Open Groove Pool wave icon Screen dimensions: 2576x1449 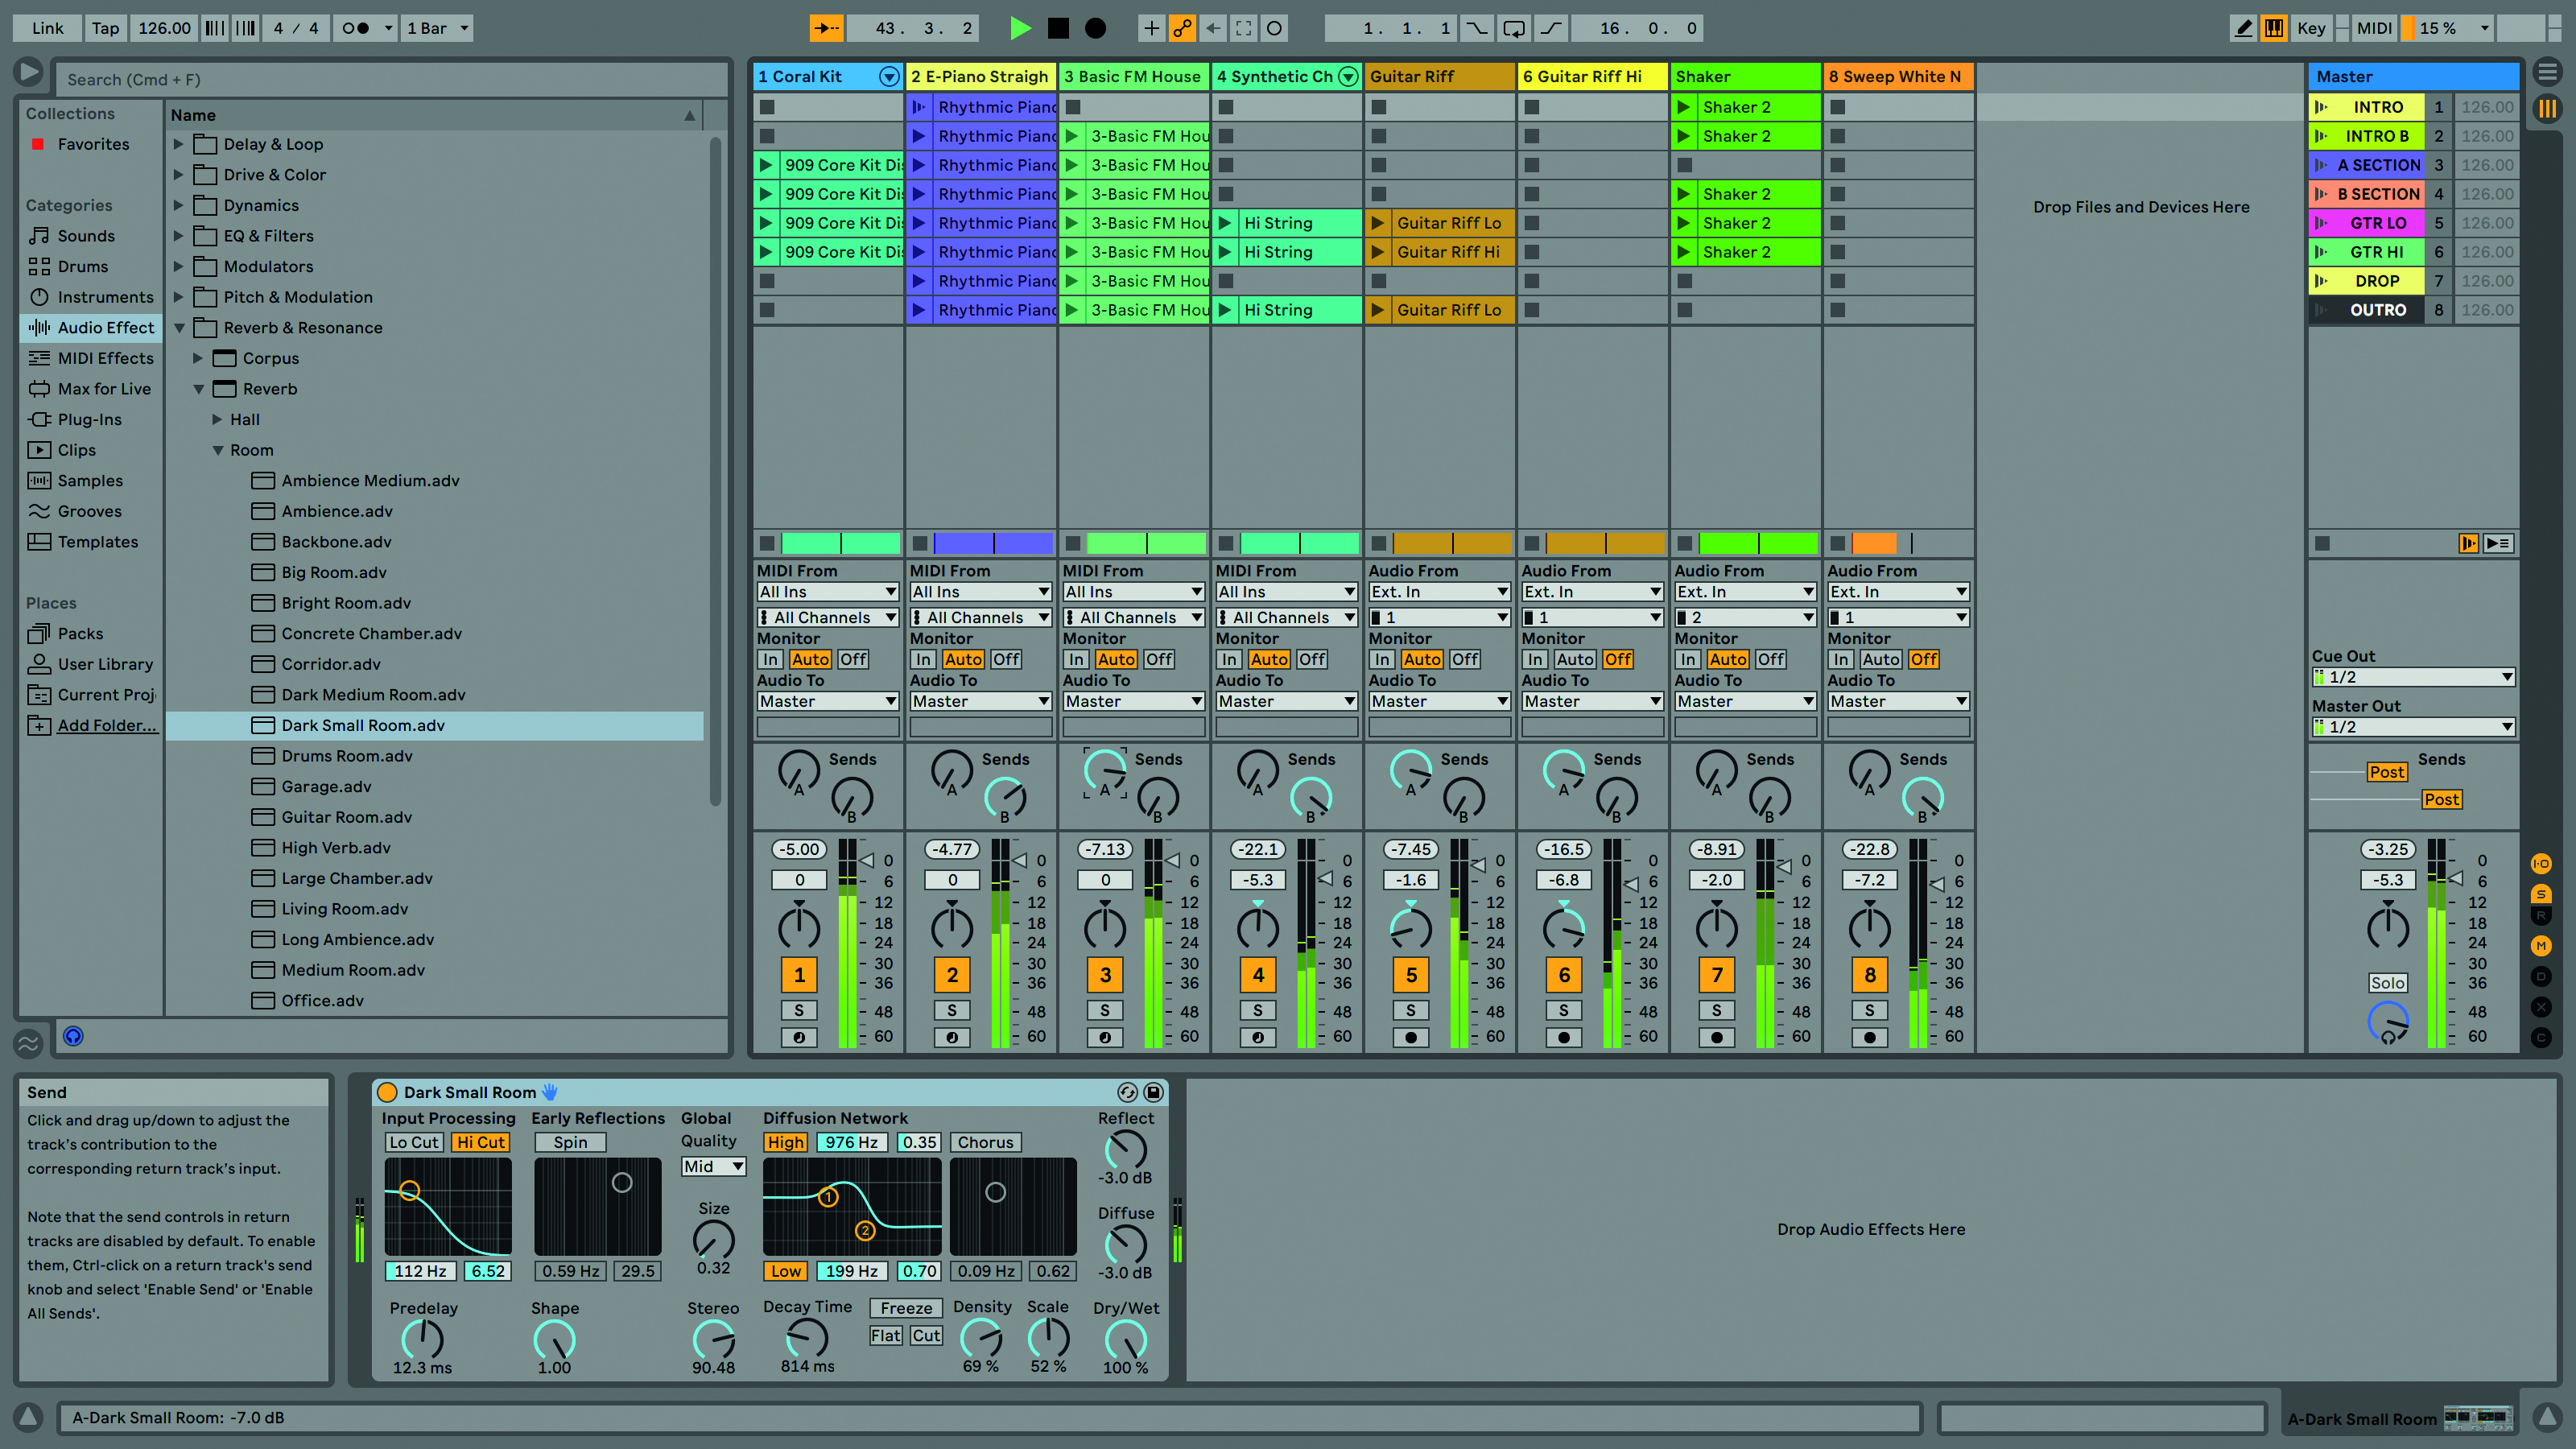pyautogui.click(x=28, y=1044)
